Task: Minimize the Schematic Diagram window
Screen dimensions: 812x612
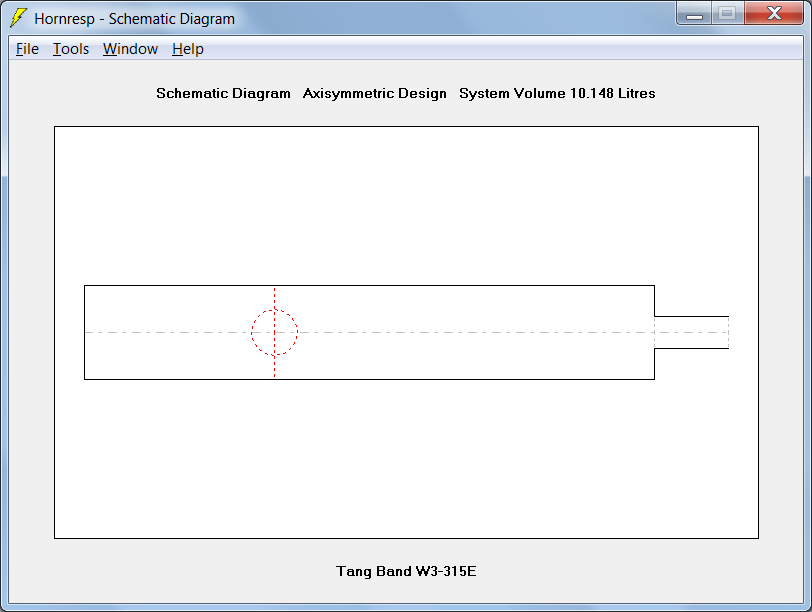Action: 694,14
